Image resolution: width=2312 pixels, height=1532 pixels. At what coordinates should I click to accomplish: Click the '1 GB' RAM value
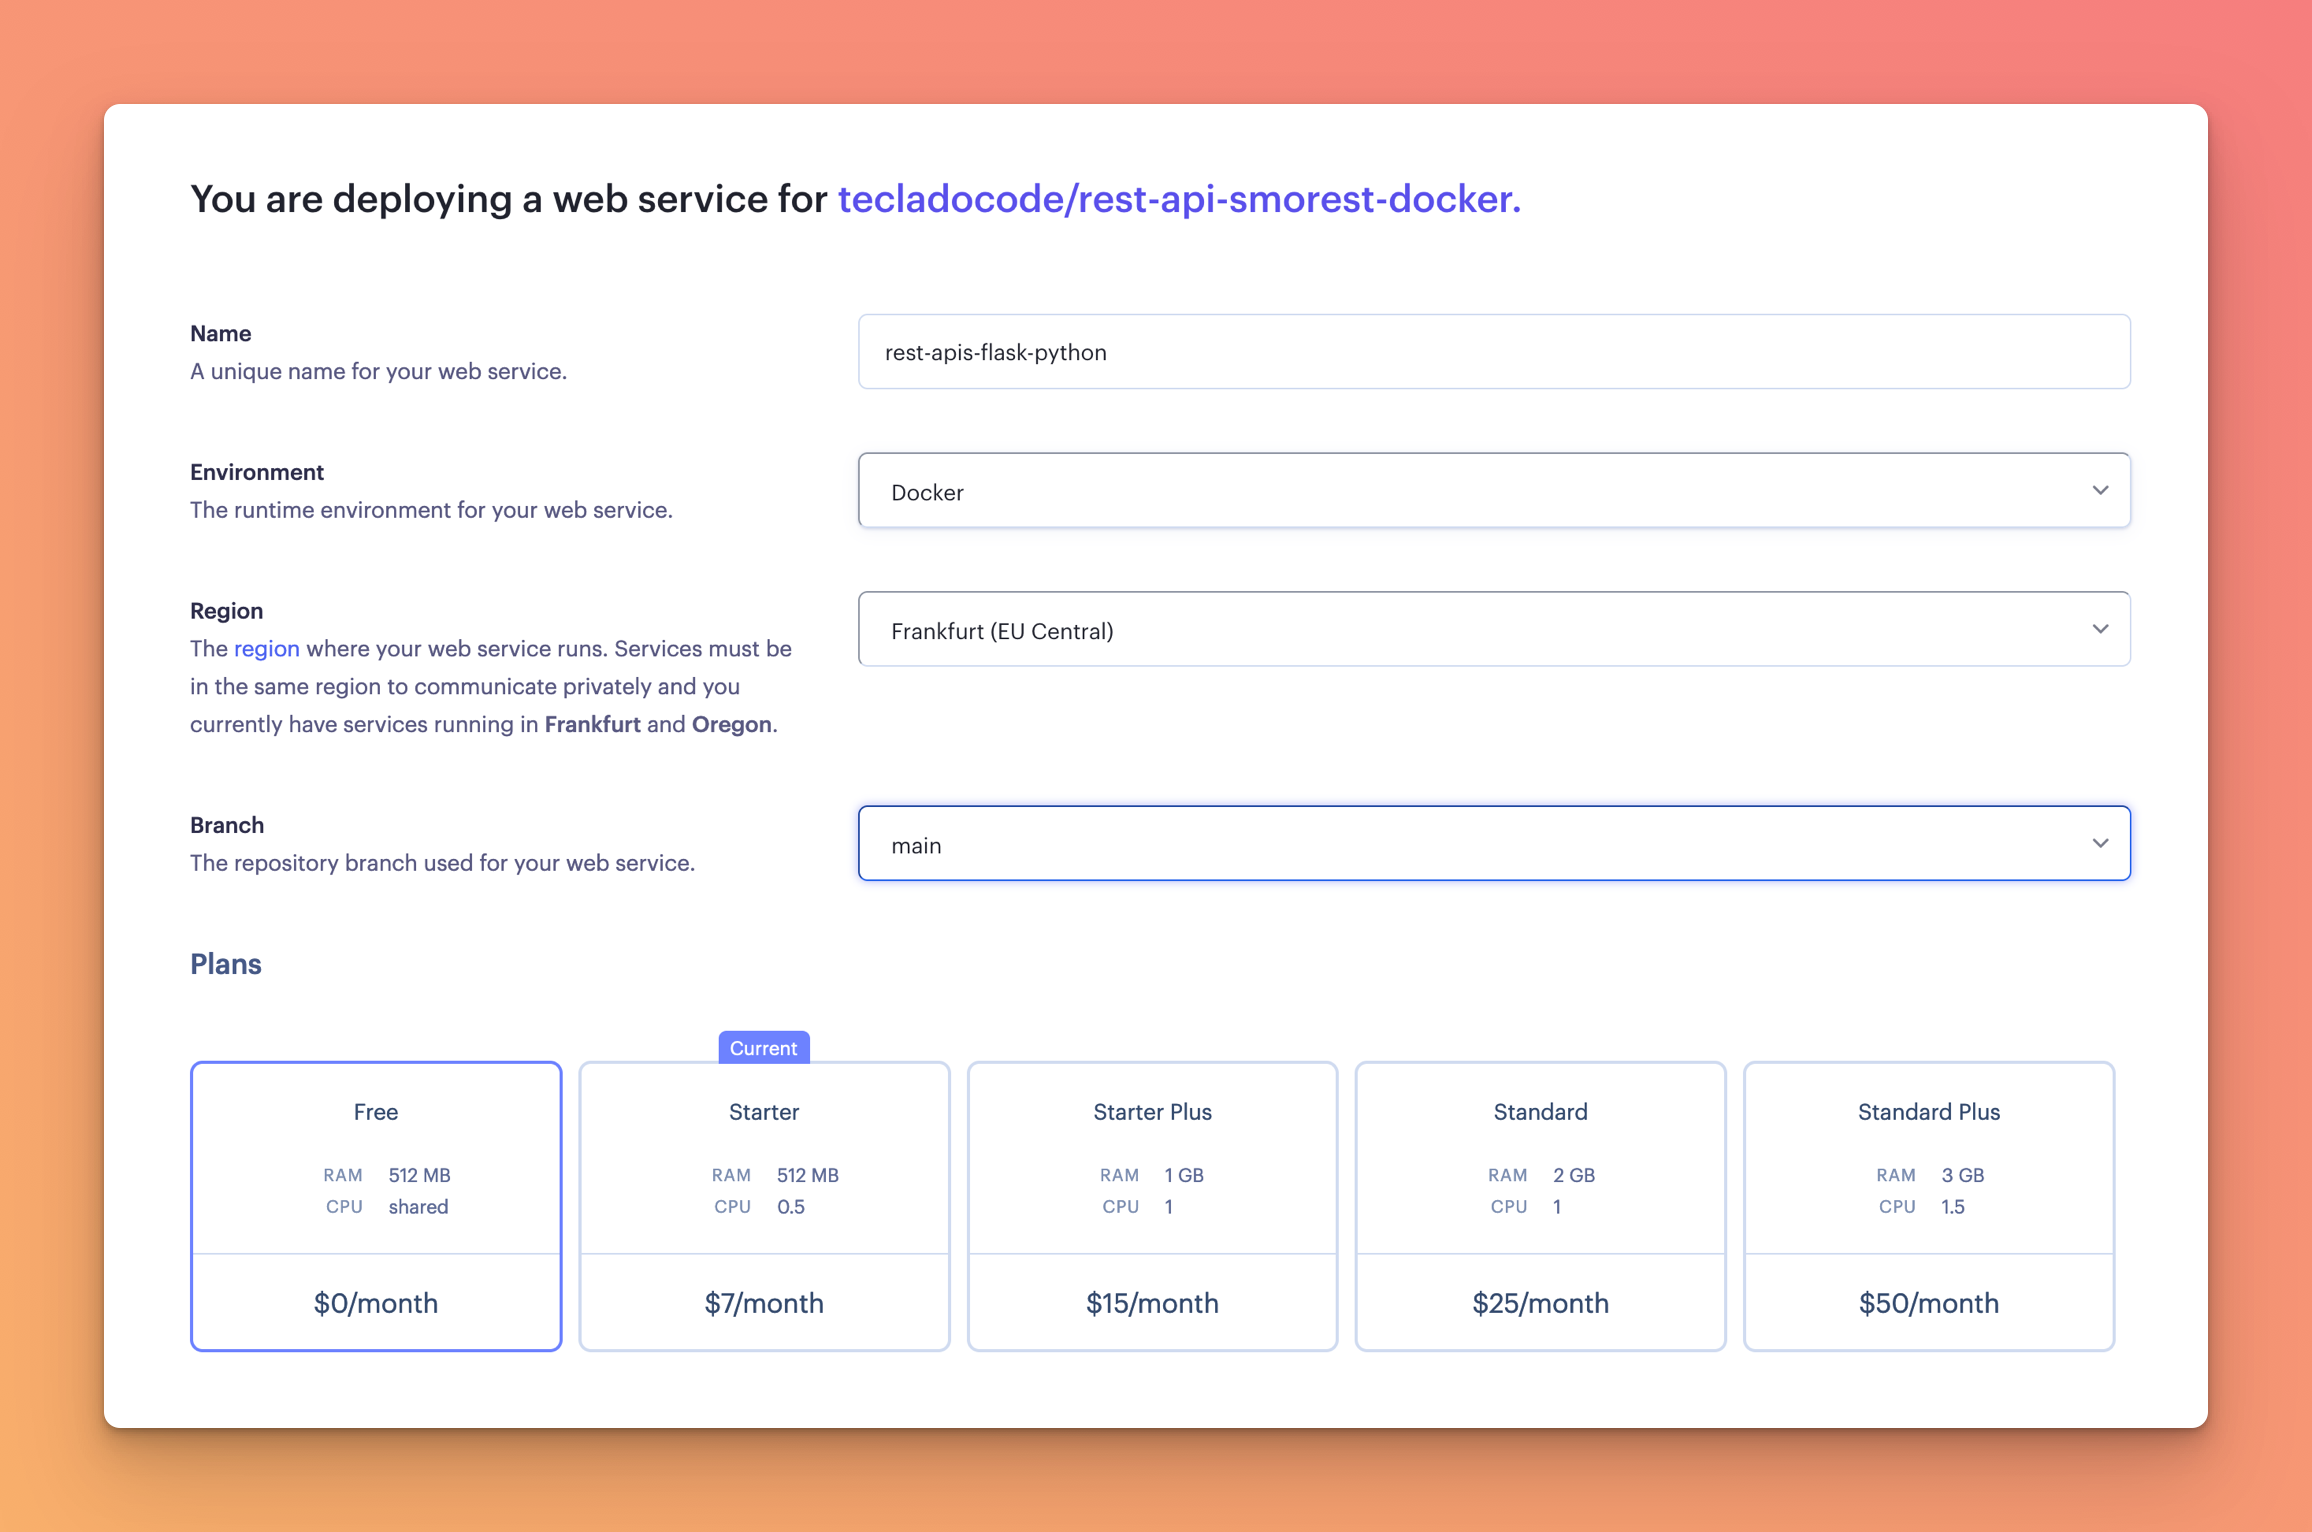(x=1184, y=1175)
